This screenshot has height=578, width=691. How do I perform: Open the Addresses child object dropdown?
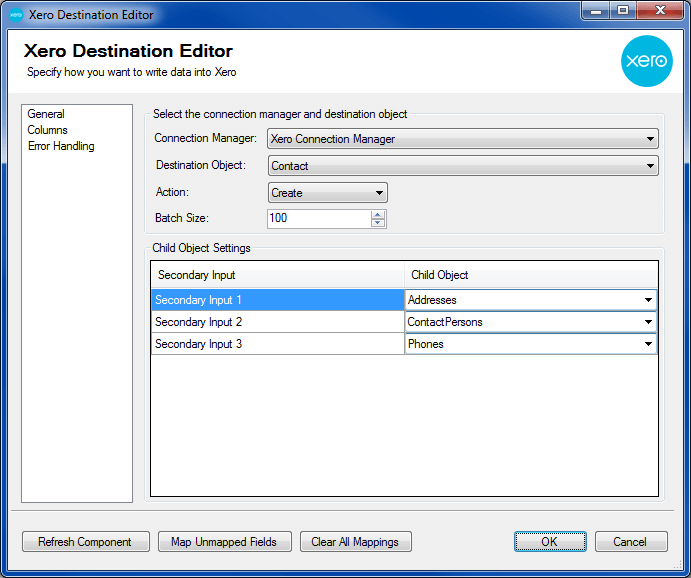[x=531, y=300]
